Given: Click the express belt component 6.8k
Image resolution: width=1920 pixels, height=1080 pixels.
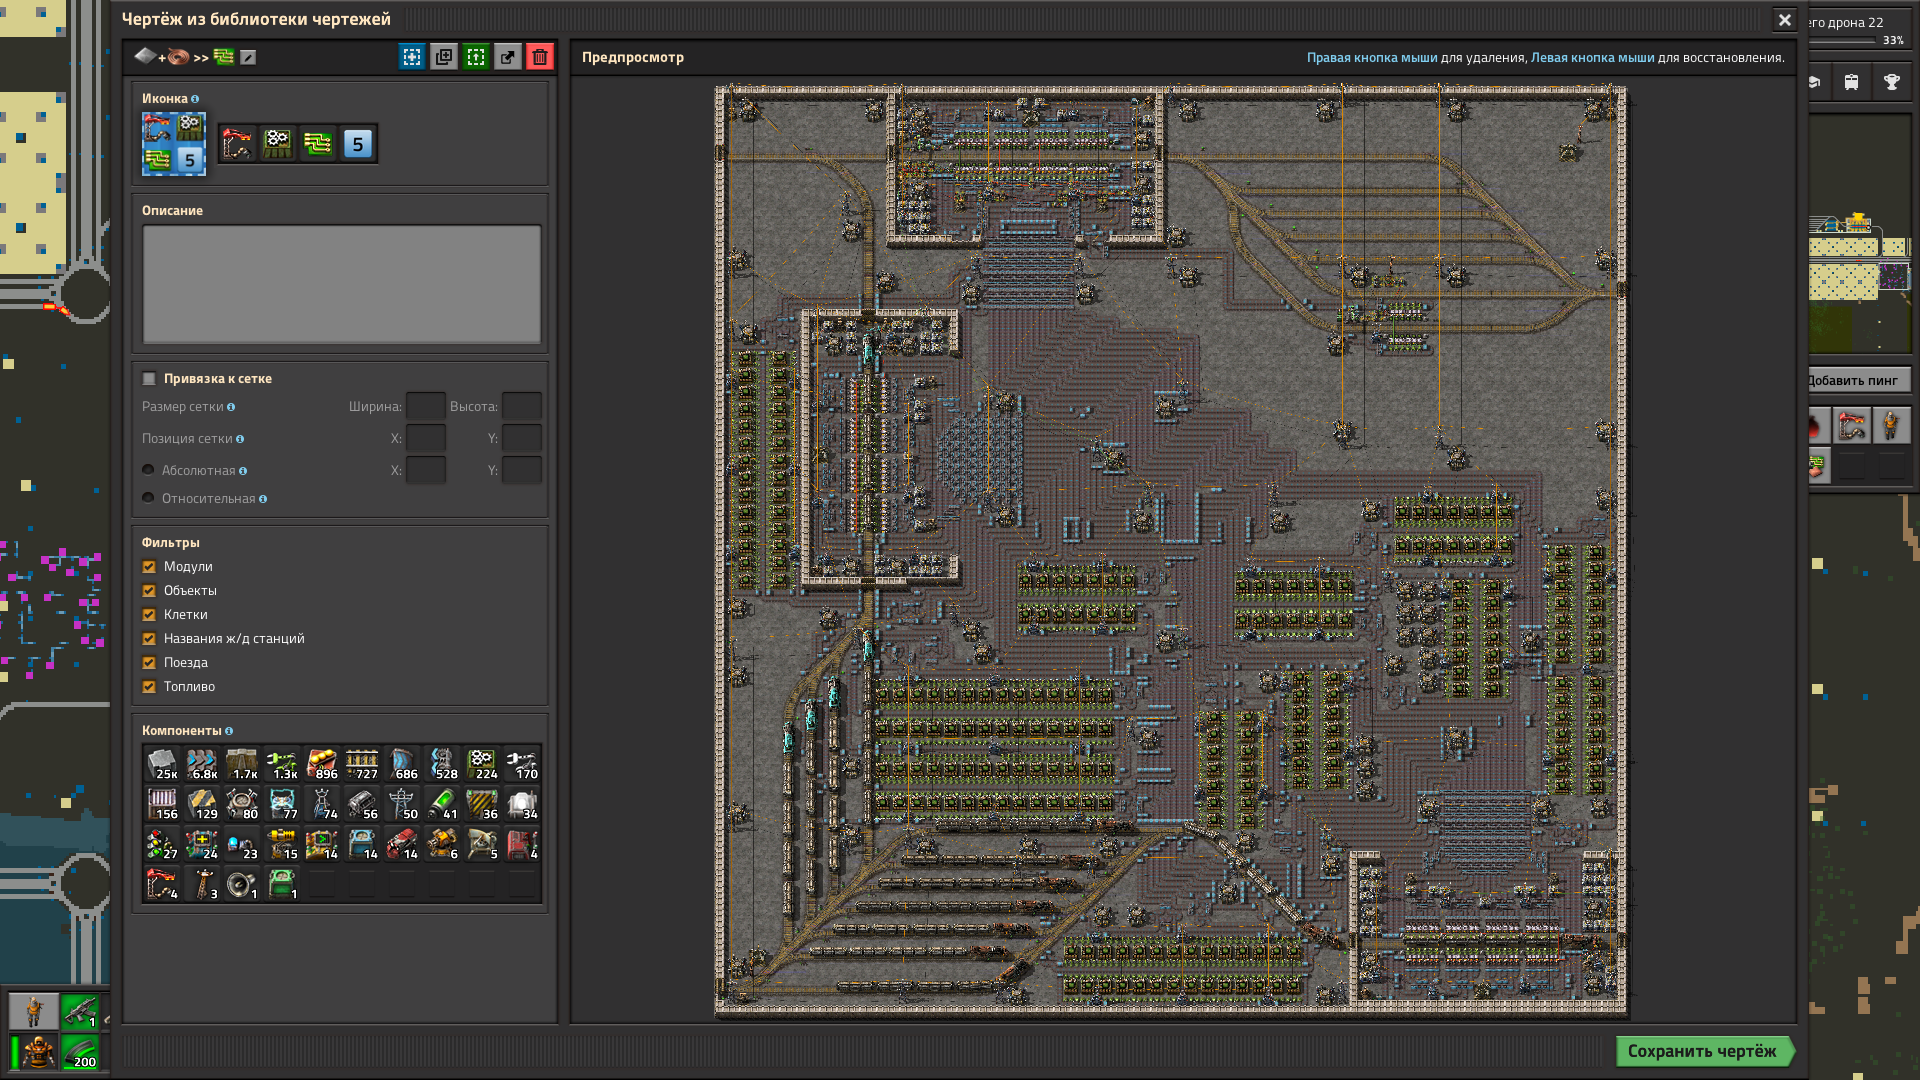Looking at the screenshot, I should coord(202,764).
